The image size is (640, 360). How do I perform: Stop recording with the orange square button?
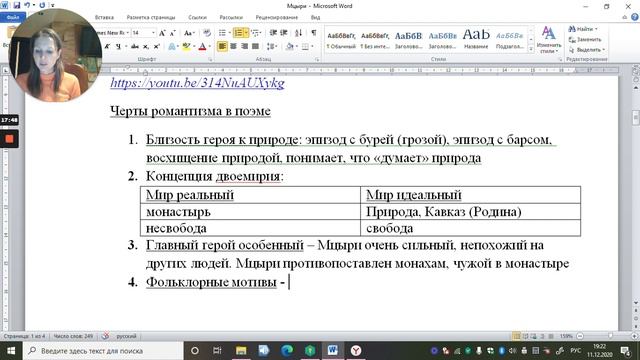9,139
